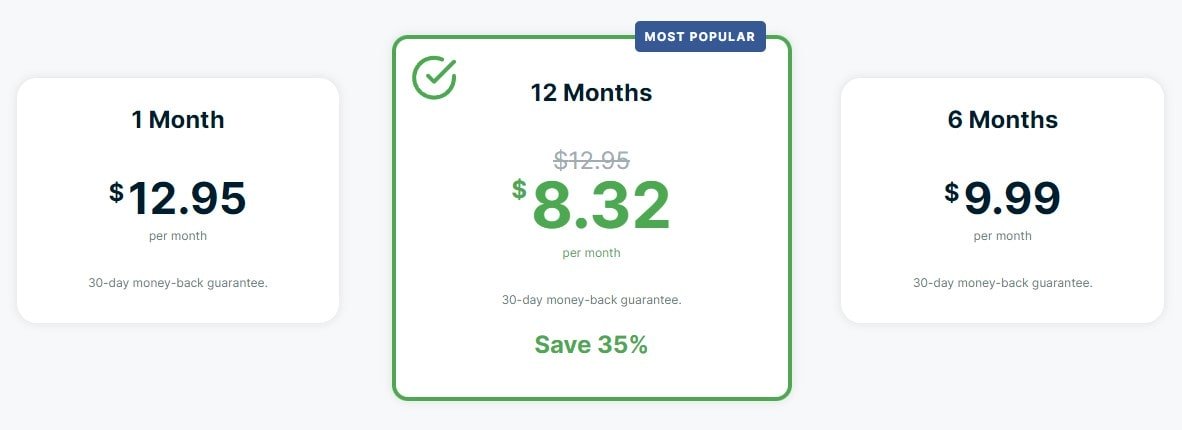The image size is (1182, 430).
Task: Click the MOST POPULAR badge
Action: [x=699, y=37]
